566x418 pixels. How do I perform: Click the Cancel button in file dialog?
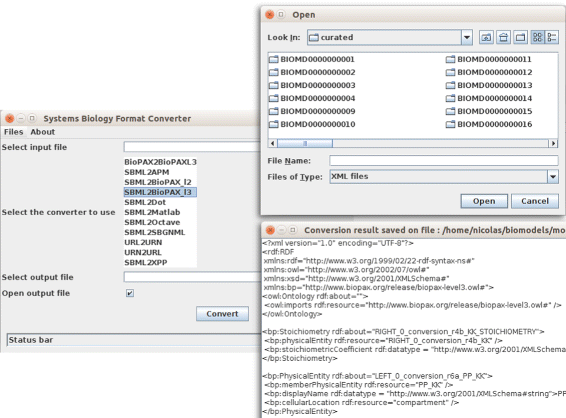pyautogui.click(x=535, y=201)
